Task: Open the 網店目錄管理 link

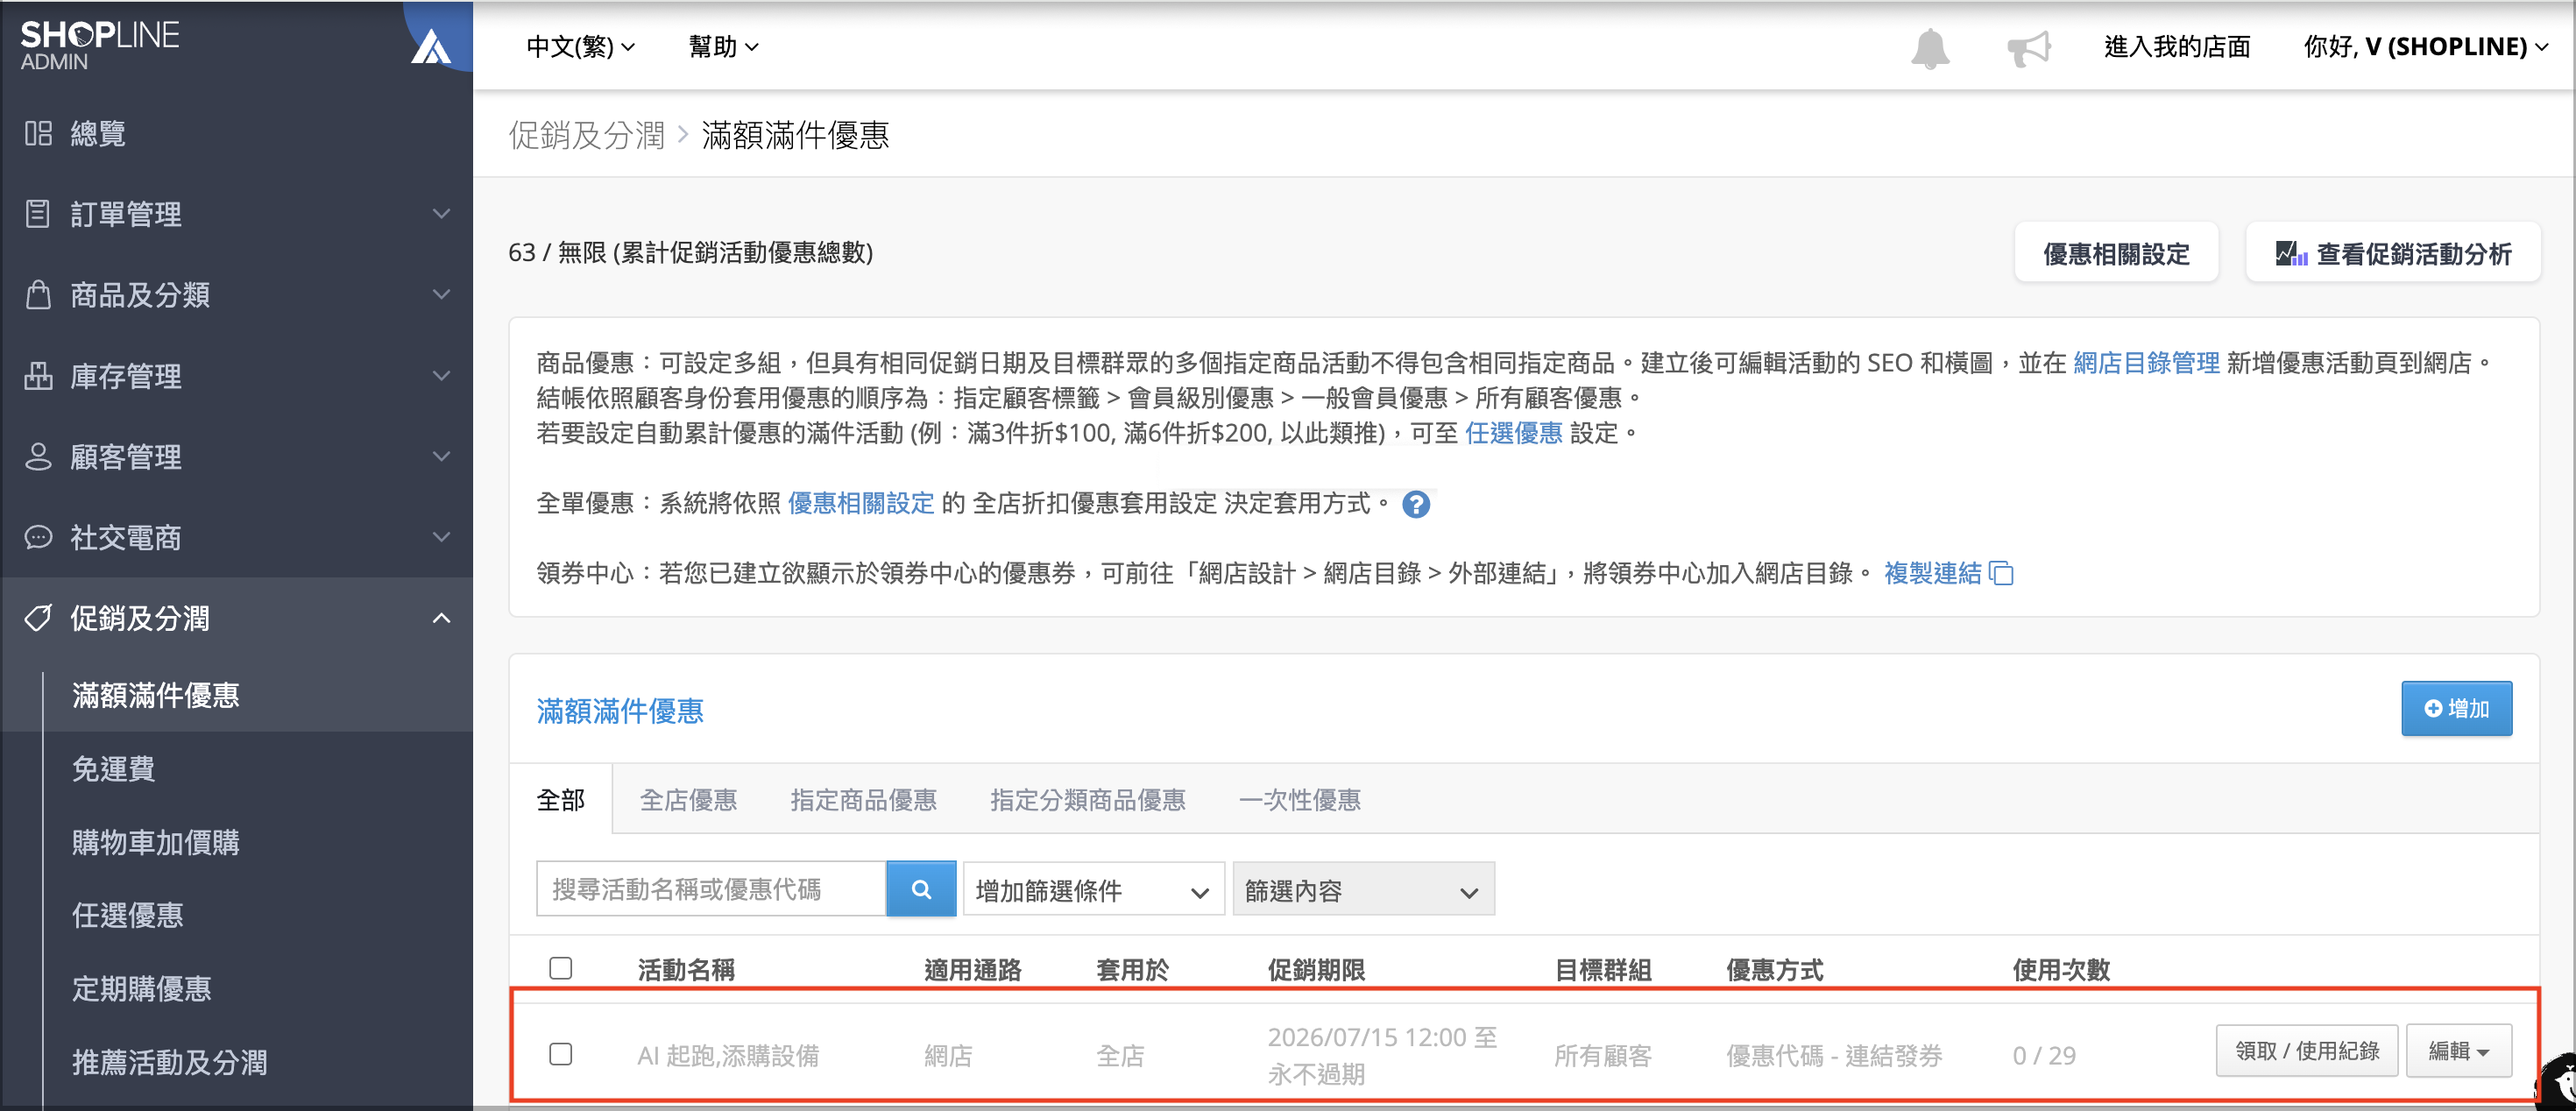Action: (x=2146, y=363)
